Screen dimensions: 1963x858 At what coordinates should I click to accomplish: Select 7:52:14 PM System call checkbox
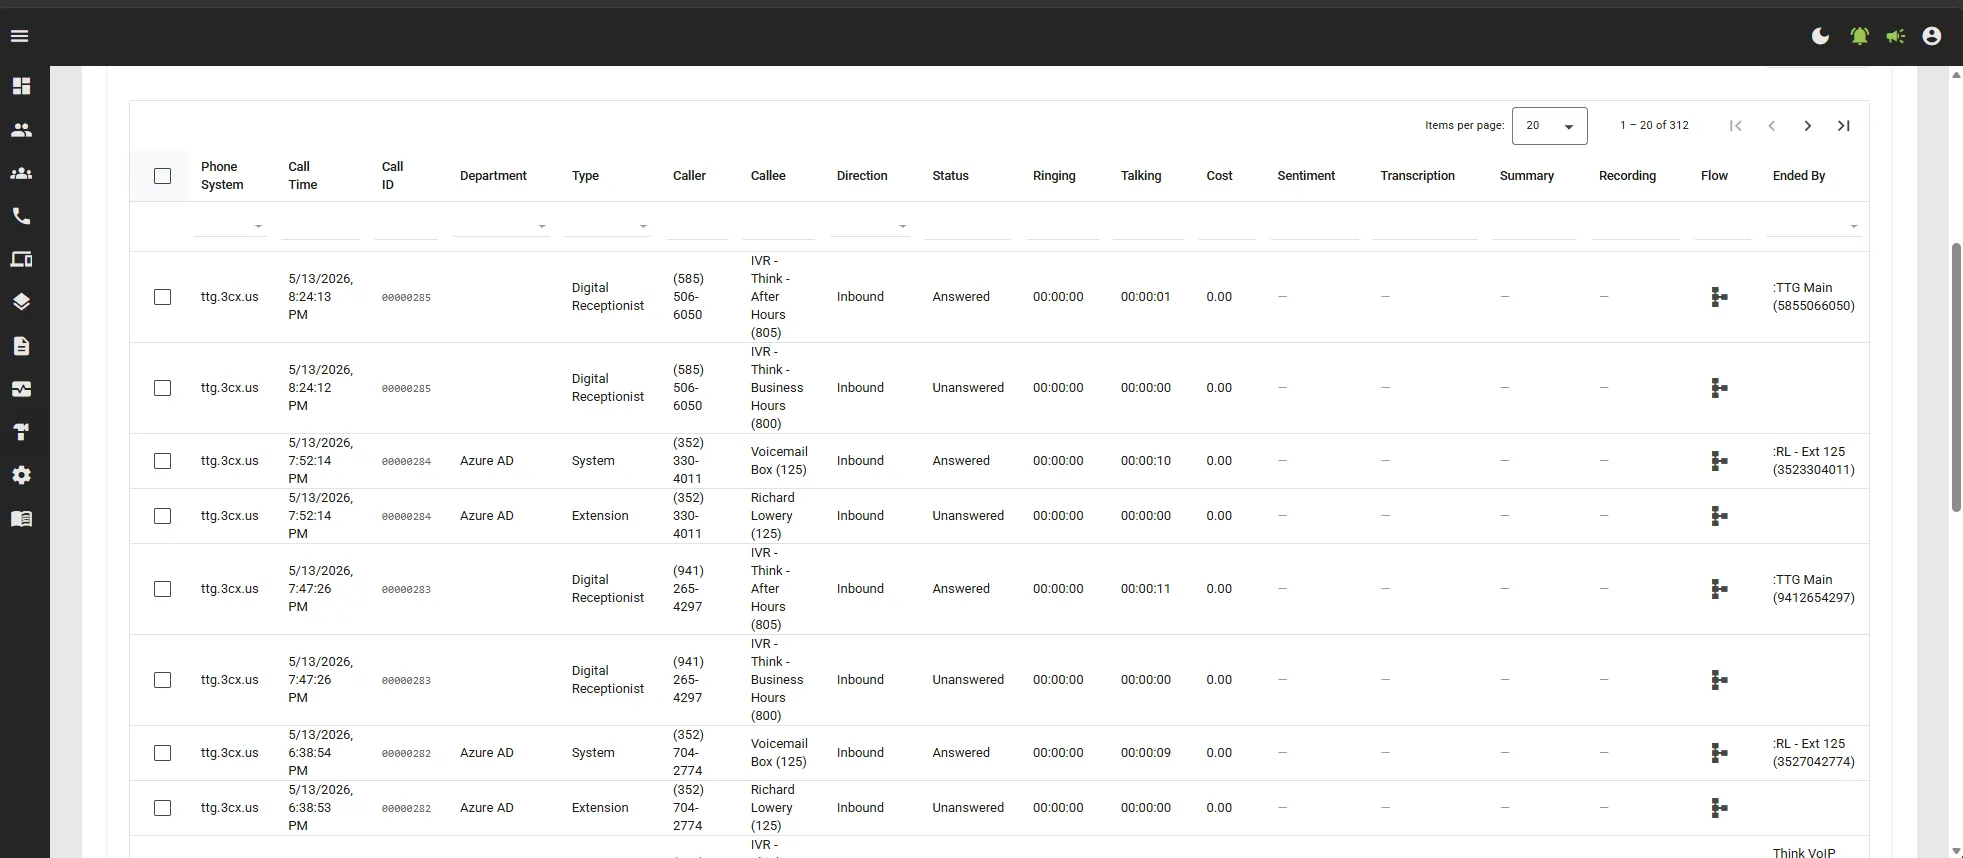coord(163,461)
